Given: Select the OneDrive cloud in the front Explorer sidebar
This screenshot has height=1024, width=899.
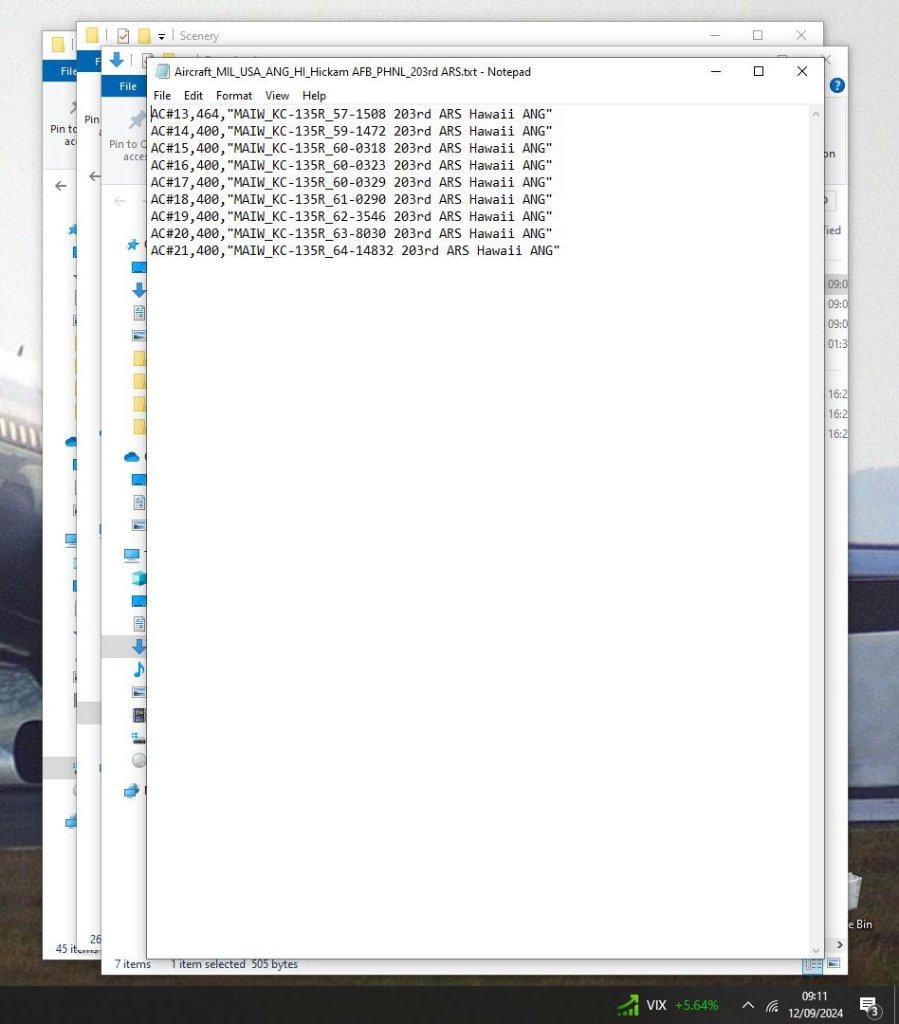Looking at the screenshot, I should point(132,457).
